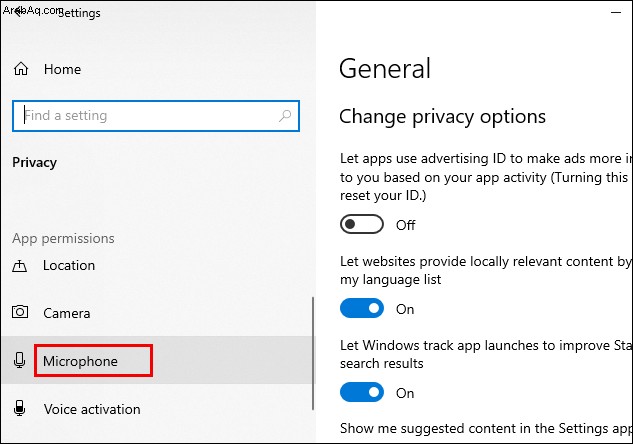
Task: Click the sidebar vertical scrollbar
Action: click(313, 354)
